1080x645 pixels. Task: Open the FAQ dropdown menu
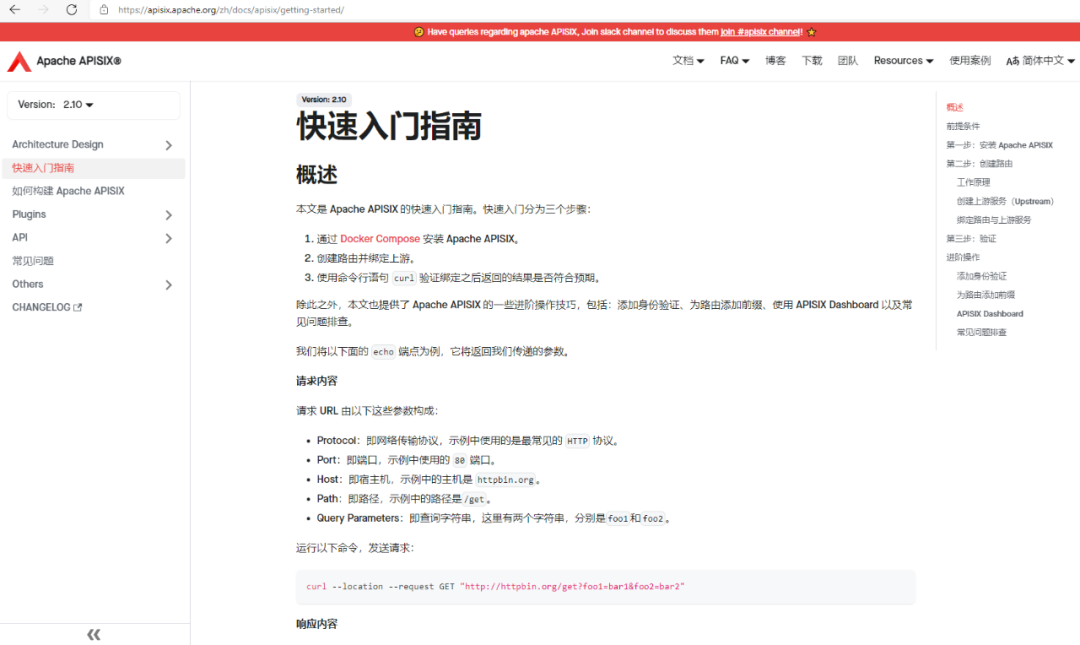click(x=734, y=61)
